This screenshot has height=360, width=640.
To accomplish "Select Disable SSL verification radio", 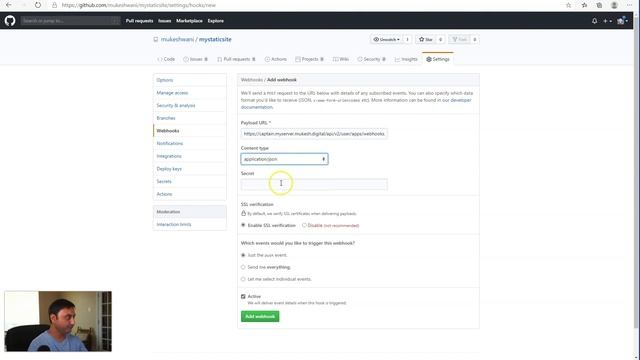I will 304,225.
